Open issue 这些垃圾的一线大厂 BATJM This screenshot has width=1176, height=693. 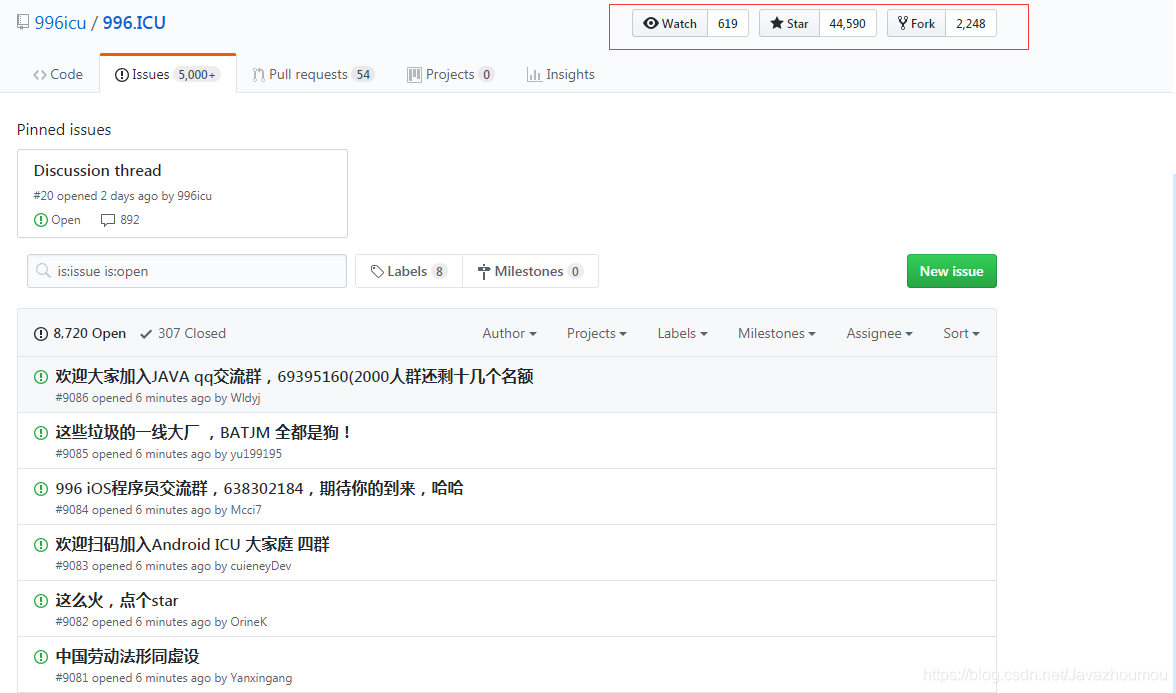click(x=203, y=433)
